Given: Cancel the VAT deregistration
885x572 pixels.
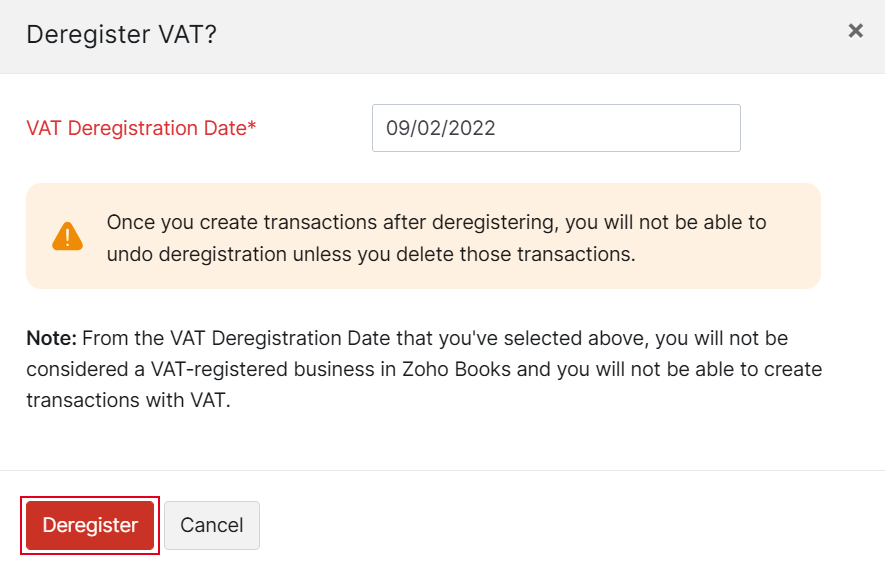Looking at the screenshot, I should (x=211, y=525).
